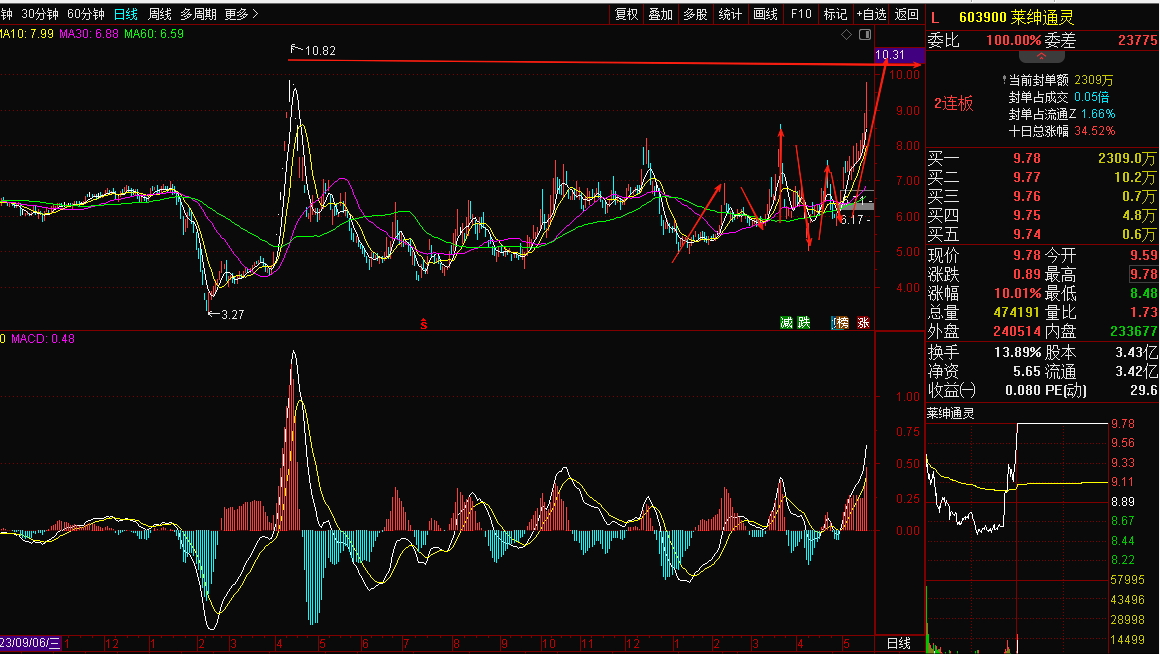Switch to the 30分钟 period tab

tap(40, 14)
